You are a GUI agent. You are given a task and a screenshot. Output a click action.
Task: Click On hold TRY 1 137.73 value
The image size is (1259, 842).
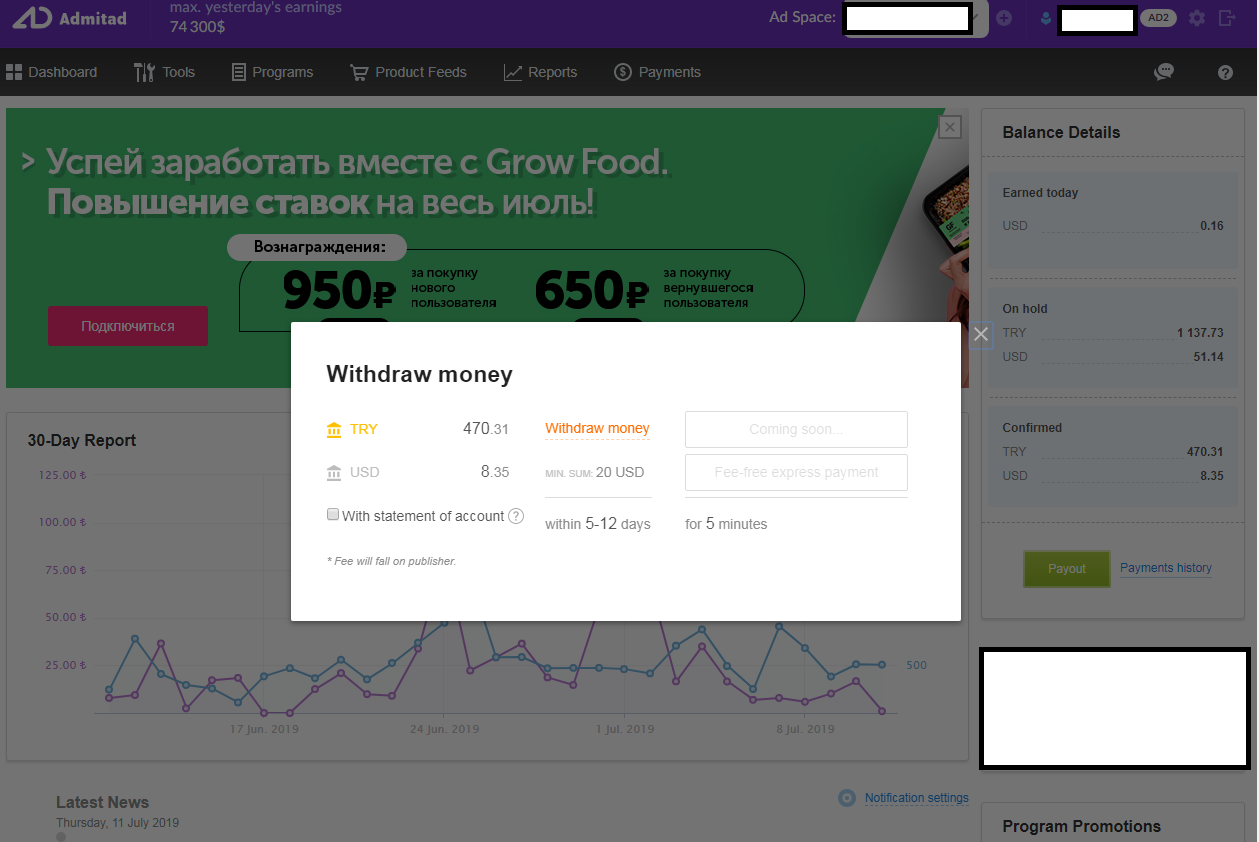click(1200, 333)
